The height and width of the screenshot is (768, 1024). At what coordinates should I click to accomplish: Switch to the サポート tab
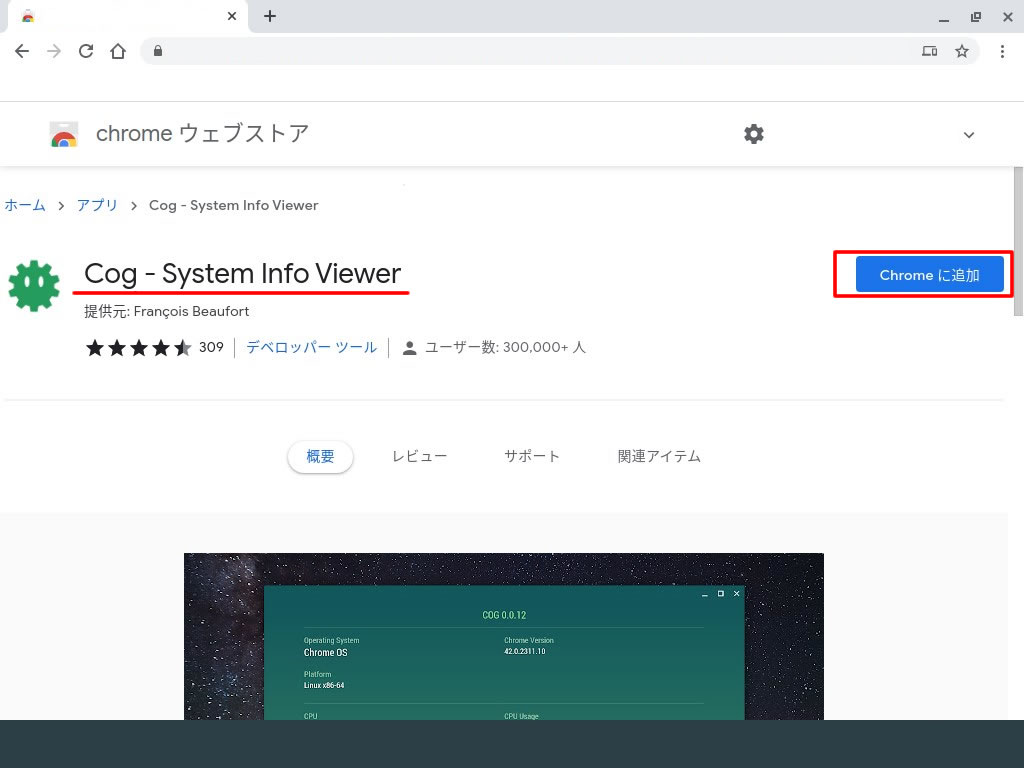tap(532, 456)
